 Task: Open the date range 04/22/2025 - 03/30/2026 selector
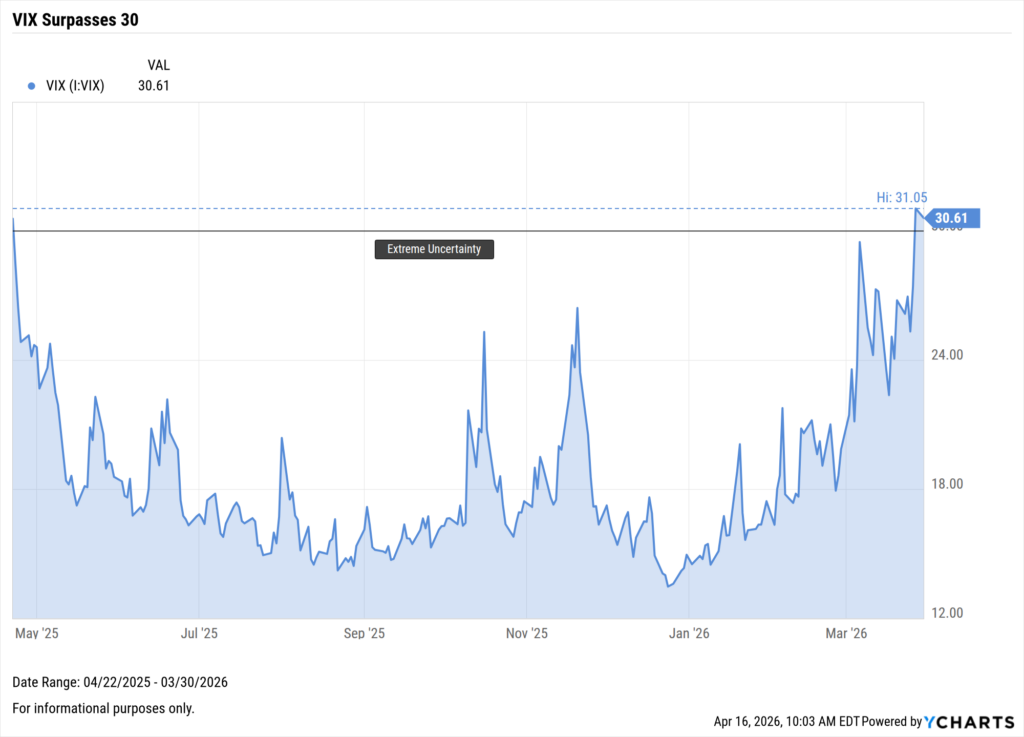pos(120,682)
